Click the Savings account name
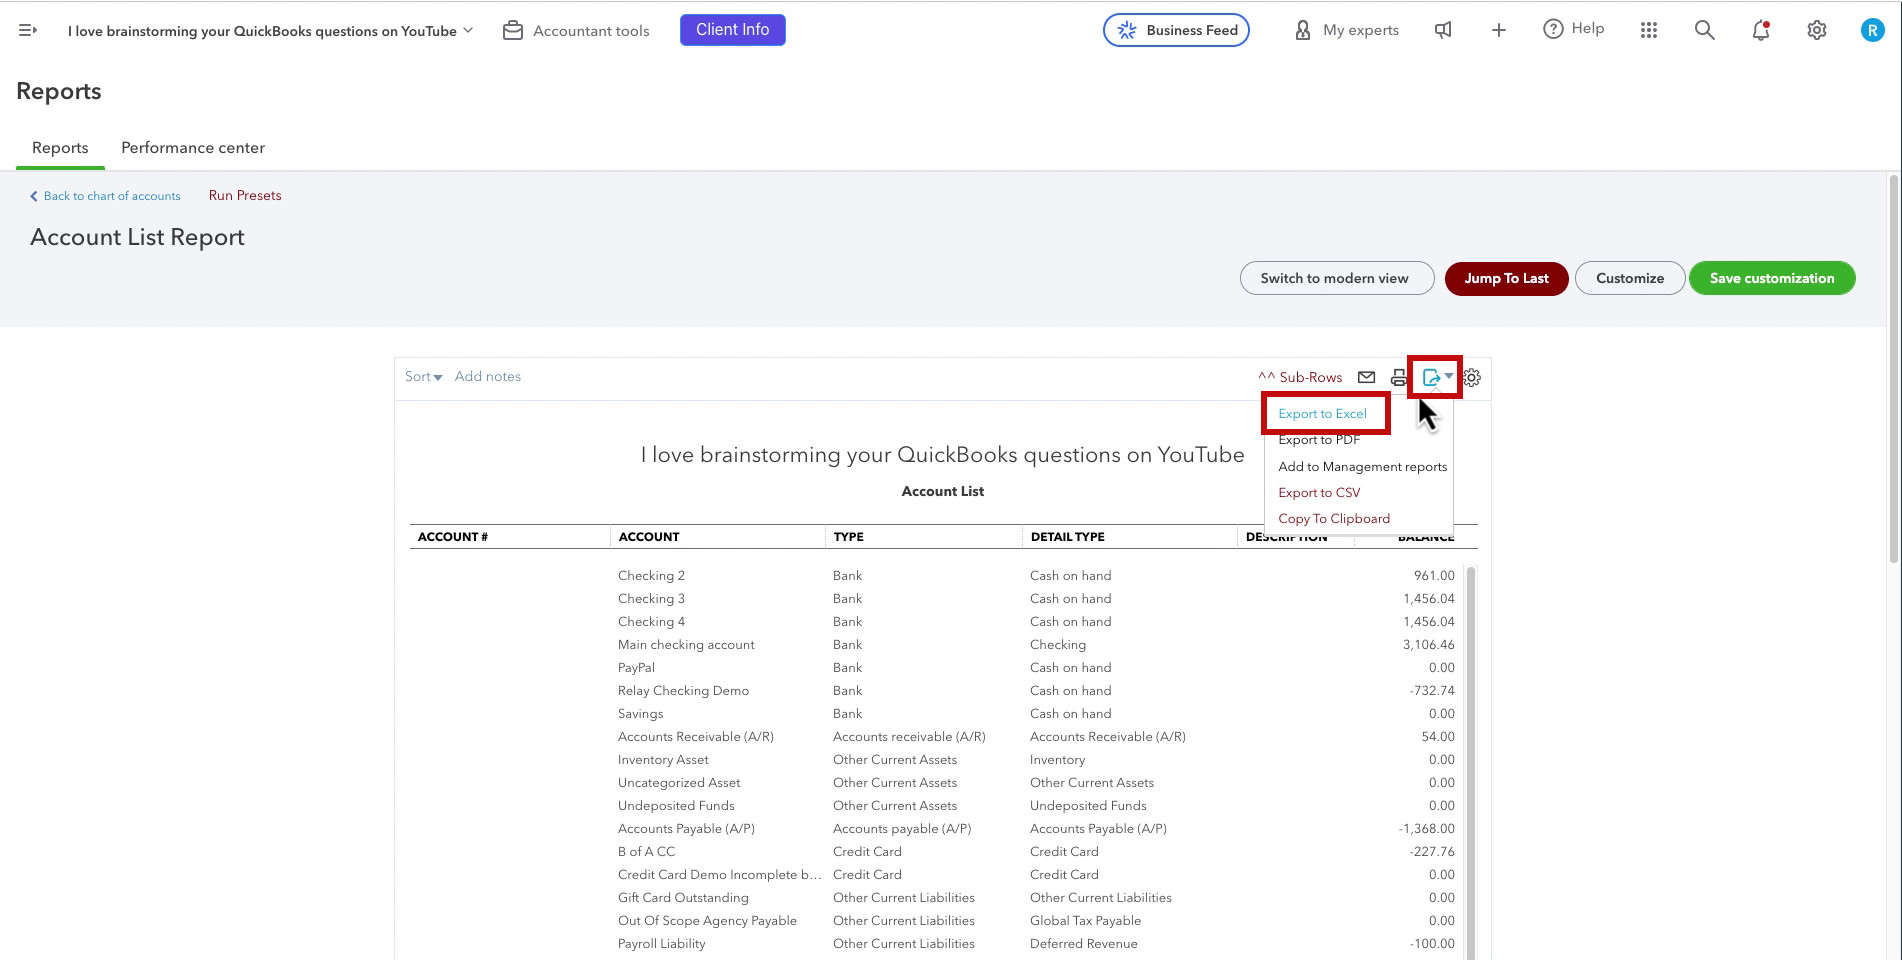 (640, 714)
